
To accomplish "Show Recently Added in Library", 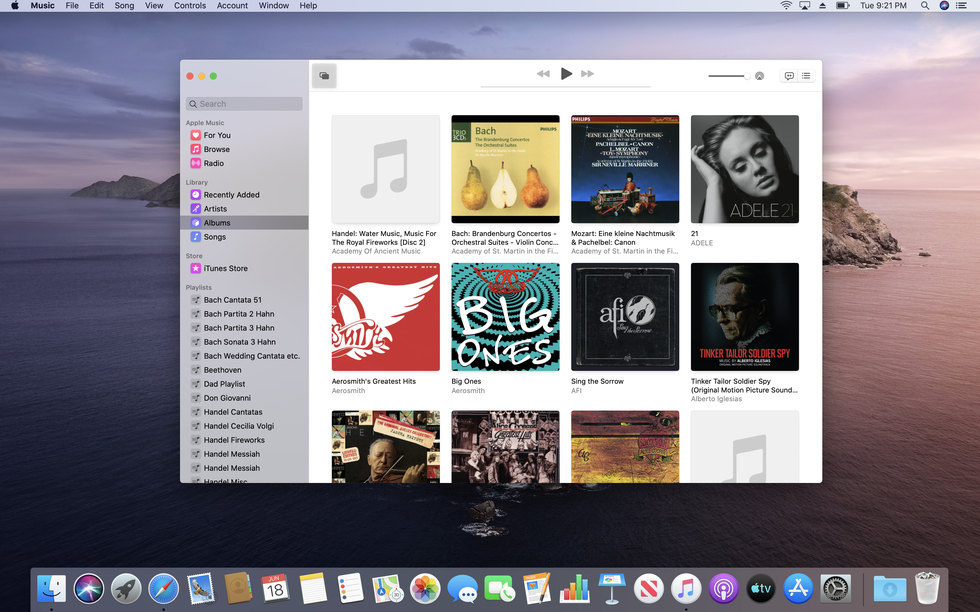I will pyautogui.click(x=231, y=195).
